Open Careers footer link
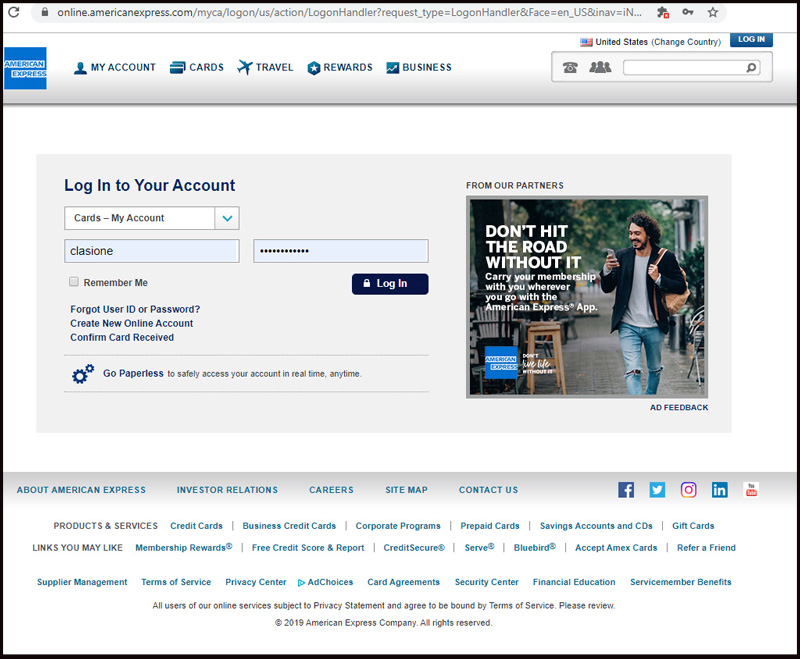This screenshot has height=659, width=800. (331, 490)
